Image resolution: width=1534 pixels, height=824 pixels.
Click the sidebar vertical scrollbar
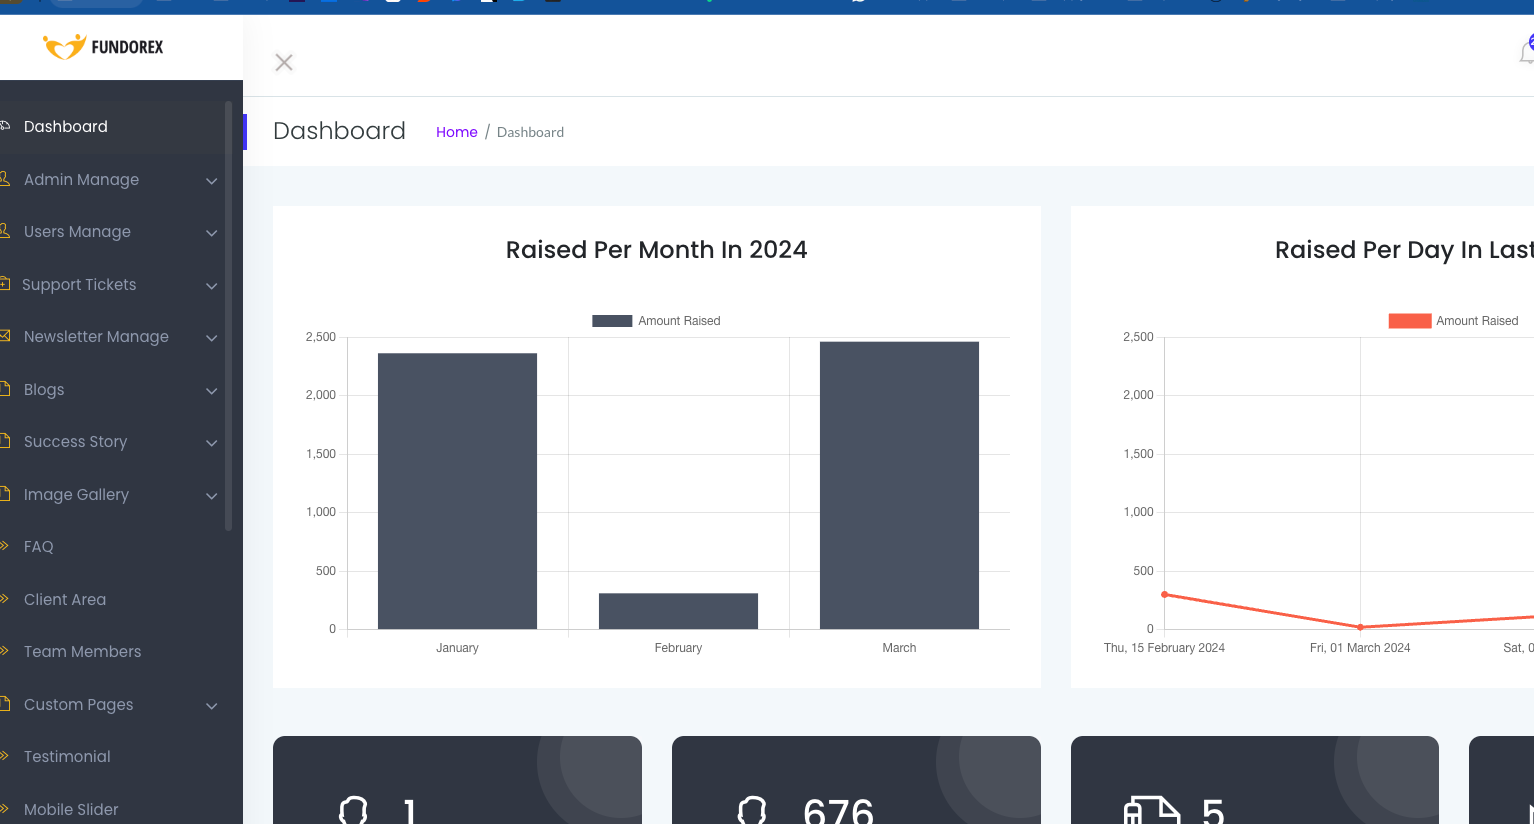[x=229, y=315]
